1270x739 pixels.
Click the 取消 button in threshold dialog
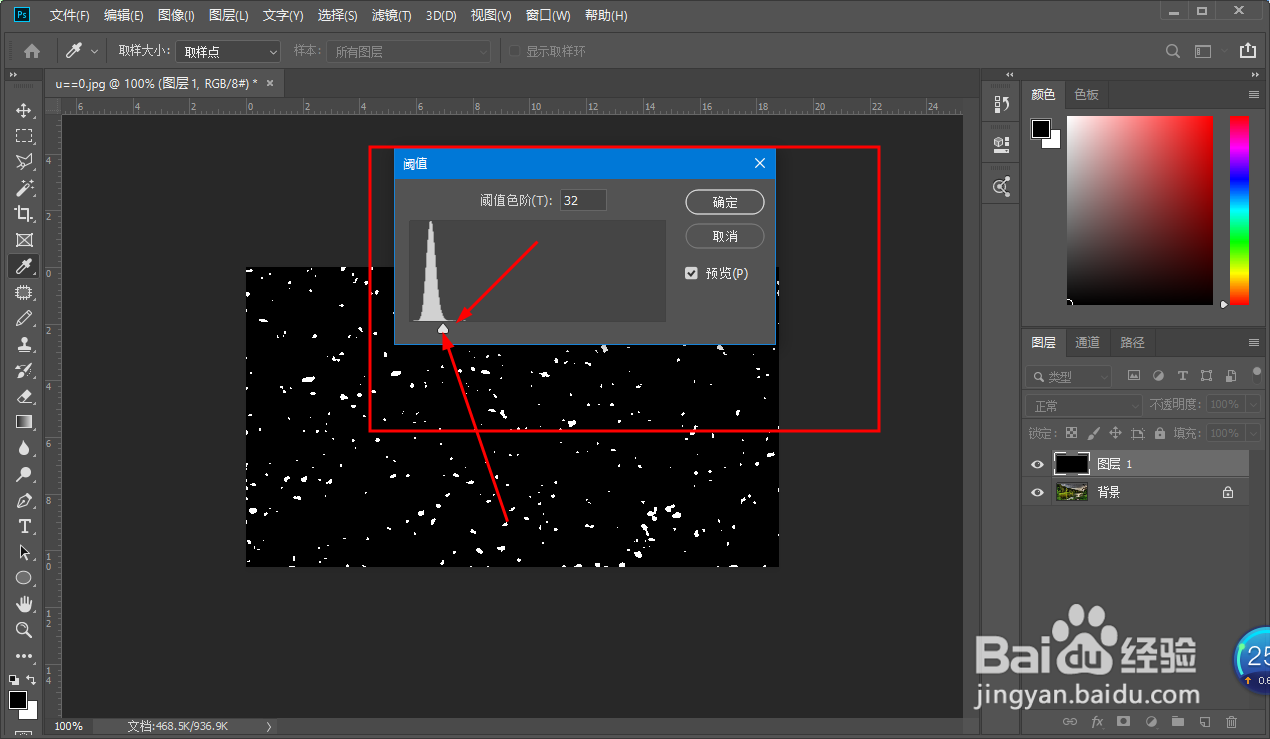pyautogui.click(x=725, y=236)
